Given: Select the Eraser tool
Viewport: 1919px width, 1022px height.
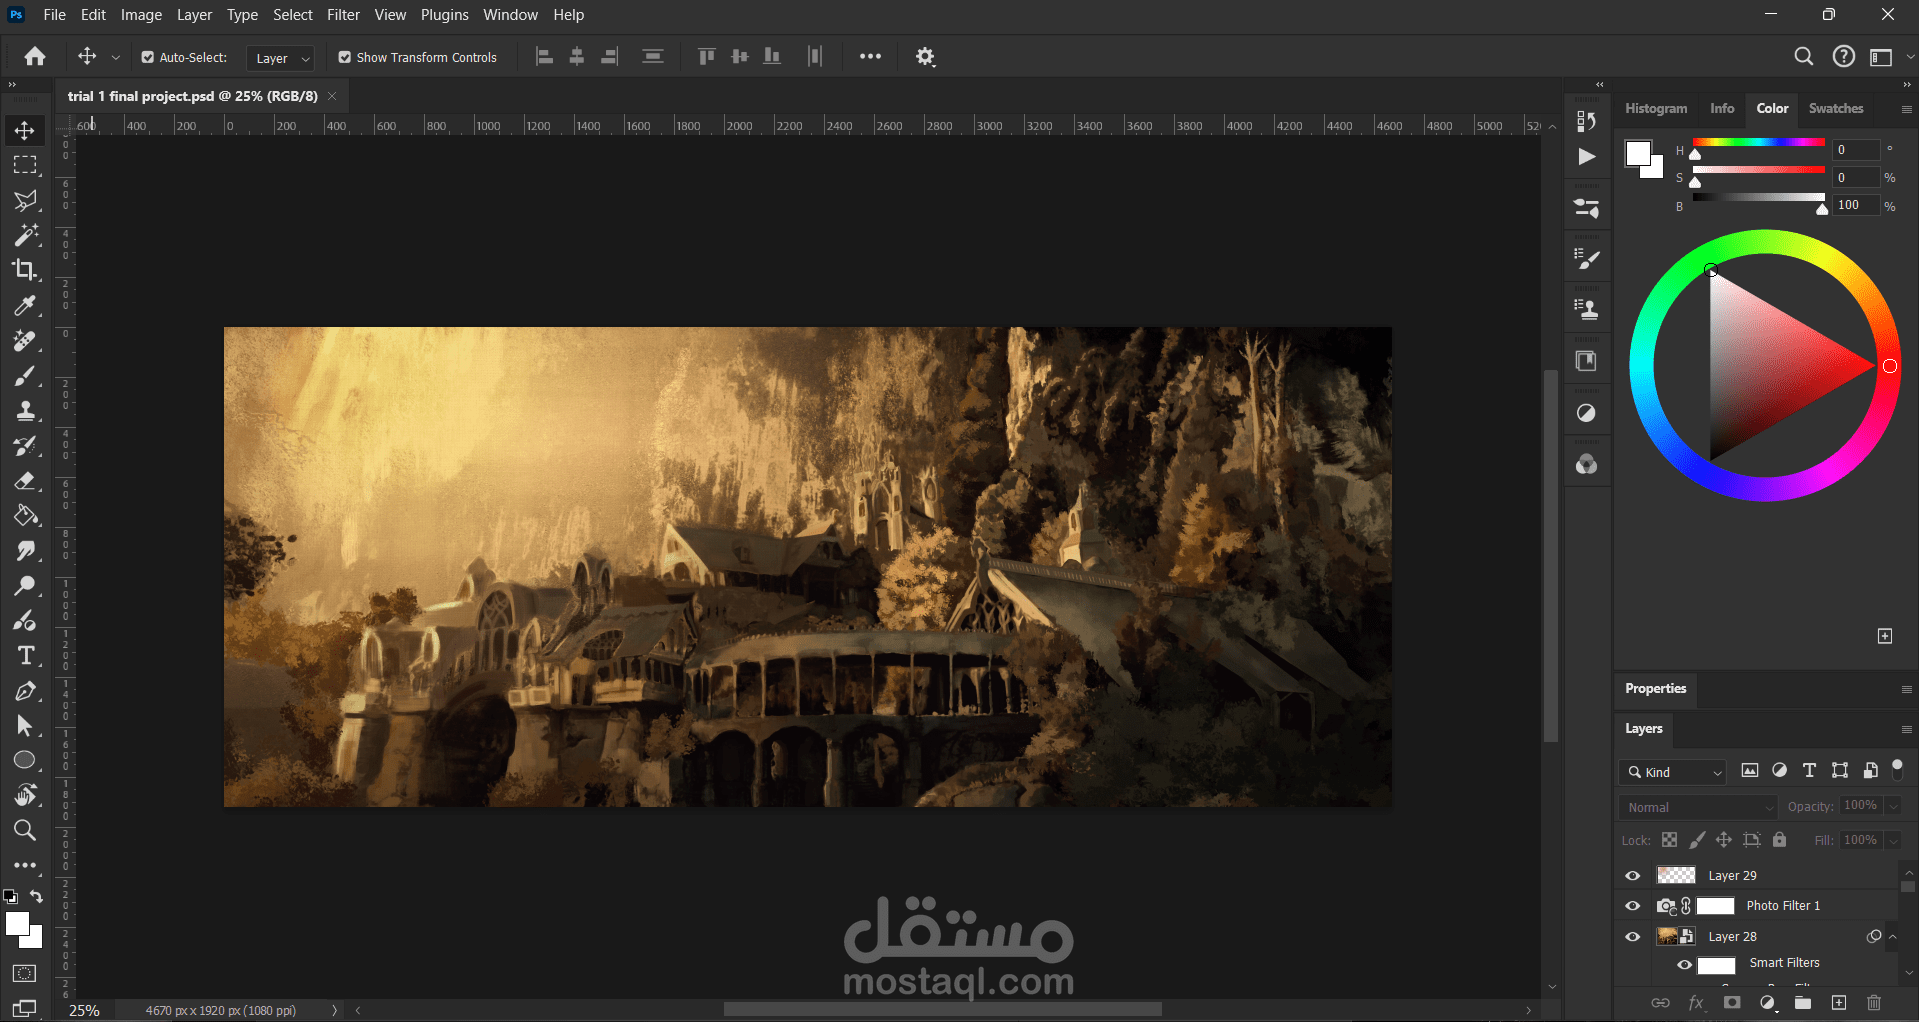Looking at the screenshot, I should [25, 481].
